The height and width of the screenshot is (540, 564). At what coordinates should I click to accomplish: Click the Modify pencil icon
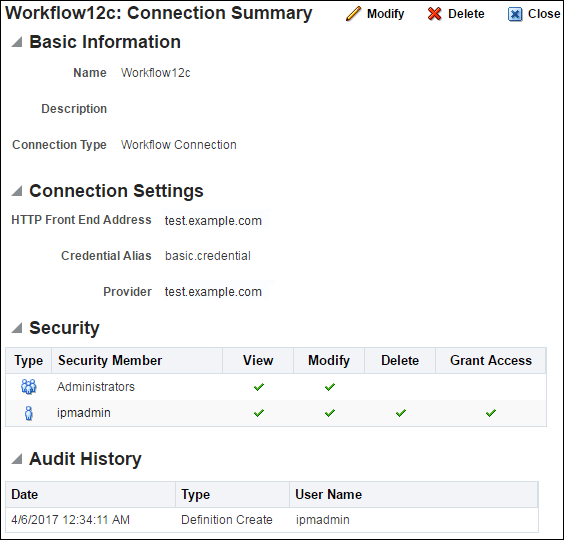click(x=353, y=14)
